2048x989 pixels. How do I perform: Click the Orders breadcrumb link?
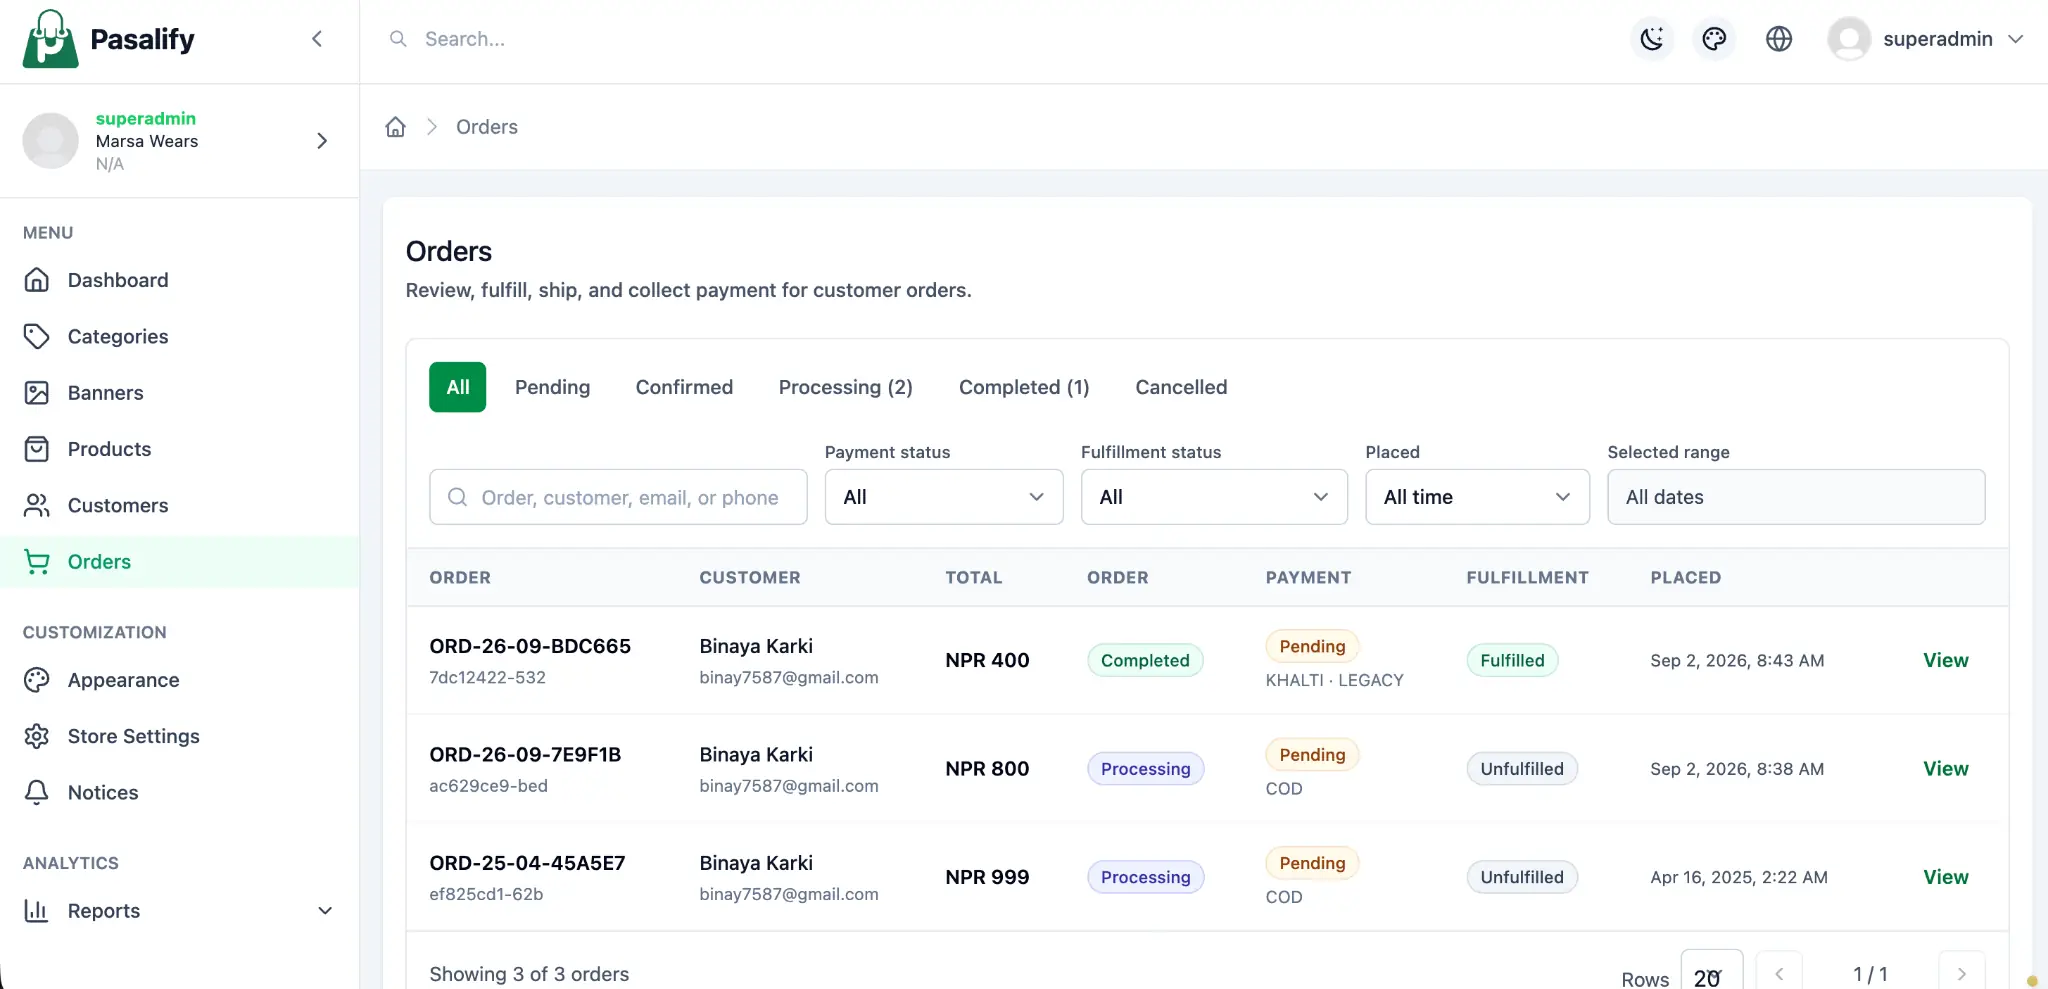tap(487, 127)
